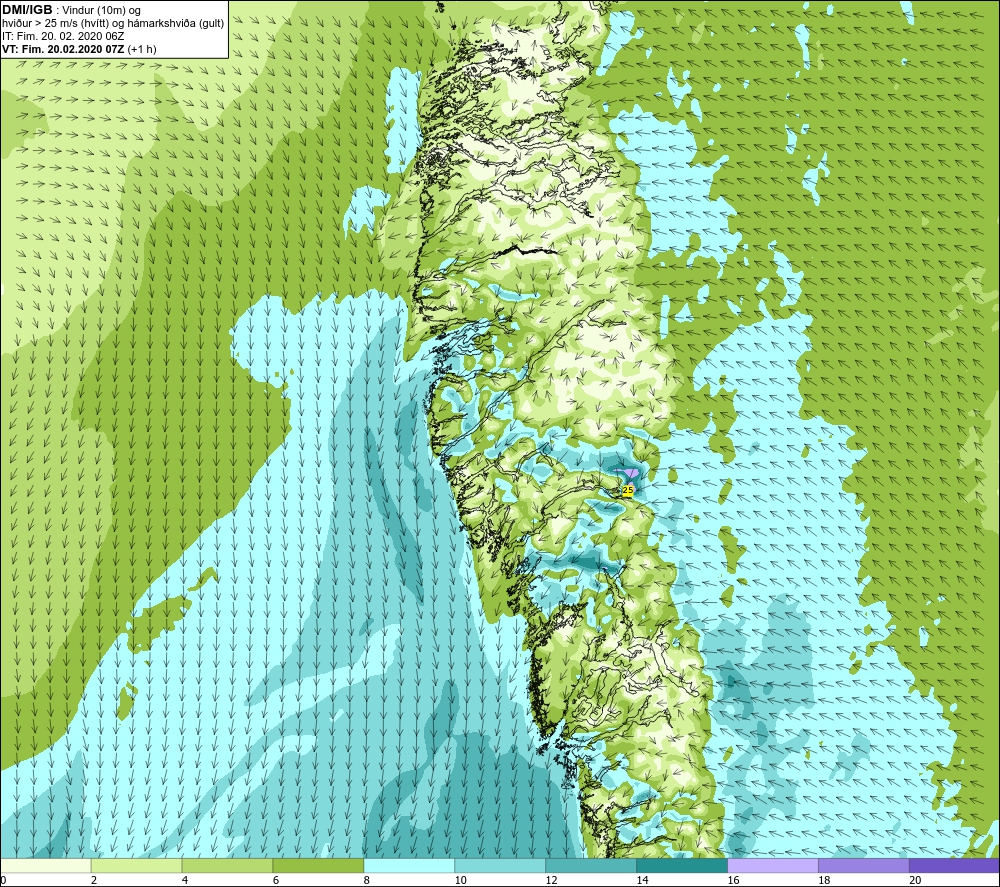This screenshot has width=1000, height=887.
Task: Click the 8–10 m/s light cyan legend swatch
Action: pyautogui.click(x=409, y=865)
